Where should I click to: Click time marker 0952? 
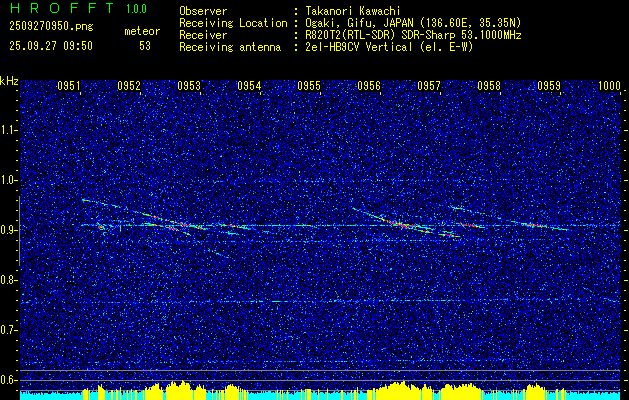(x=129, y=85)
